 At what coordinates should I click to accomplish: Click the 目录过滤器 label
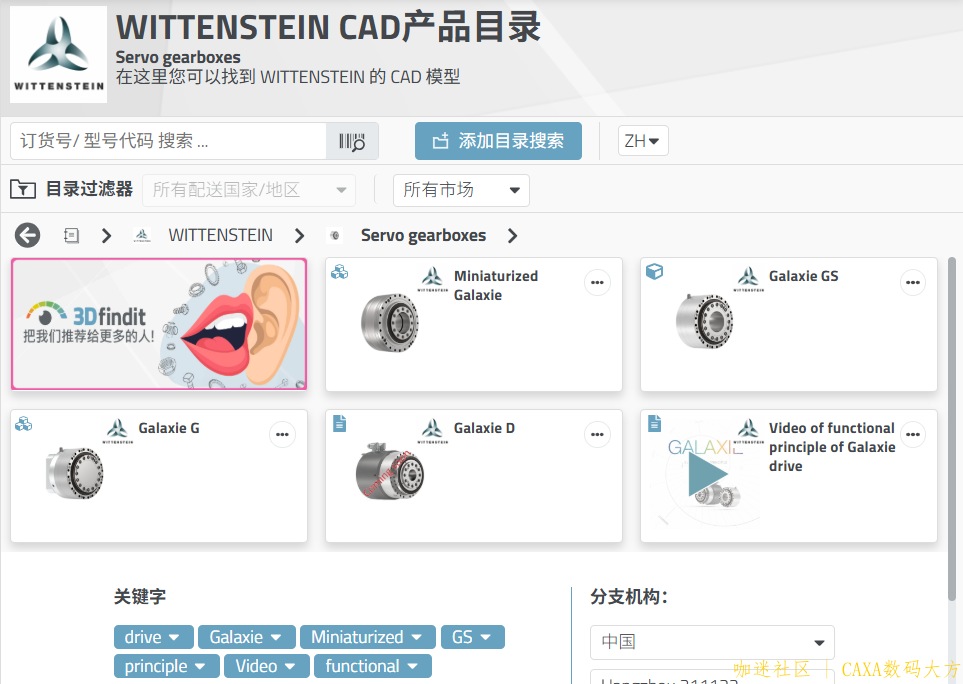point(90,189)
